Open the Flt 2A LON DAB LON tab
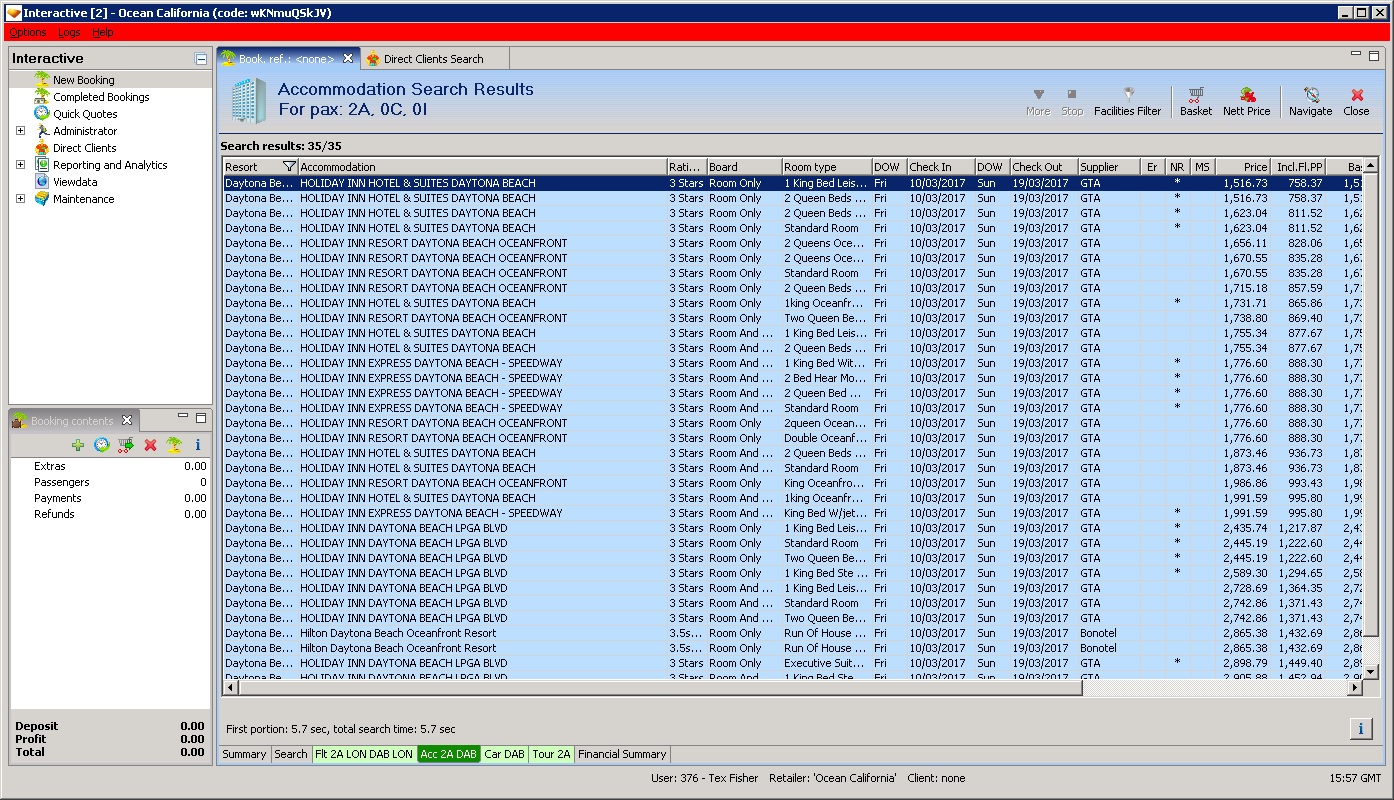The height and width of the screenshot is (800, 1394). [364, 754]
